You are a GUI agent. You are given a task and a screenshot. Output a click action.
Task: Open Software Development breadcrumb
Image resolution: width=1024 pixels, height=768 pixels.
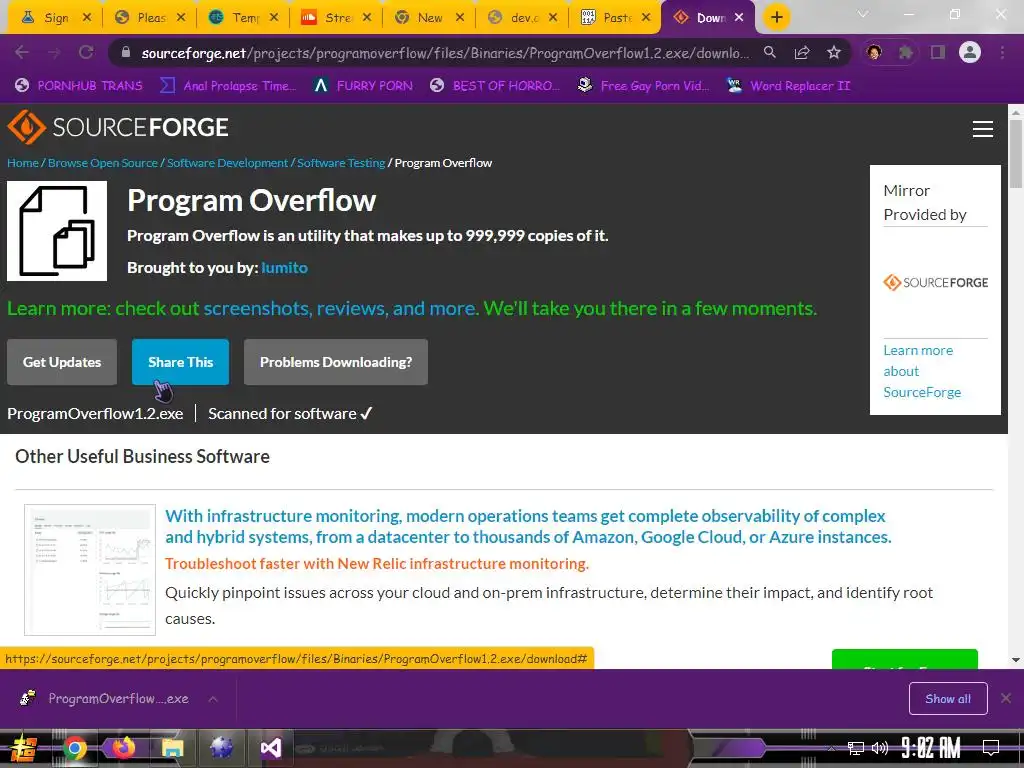point(227,163)
